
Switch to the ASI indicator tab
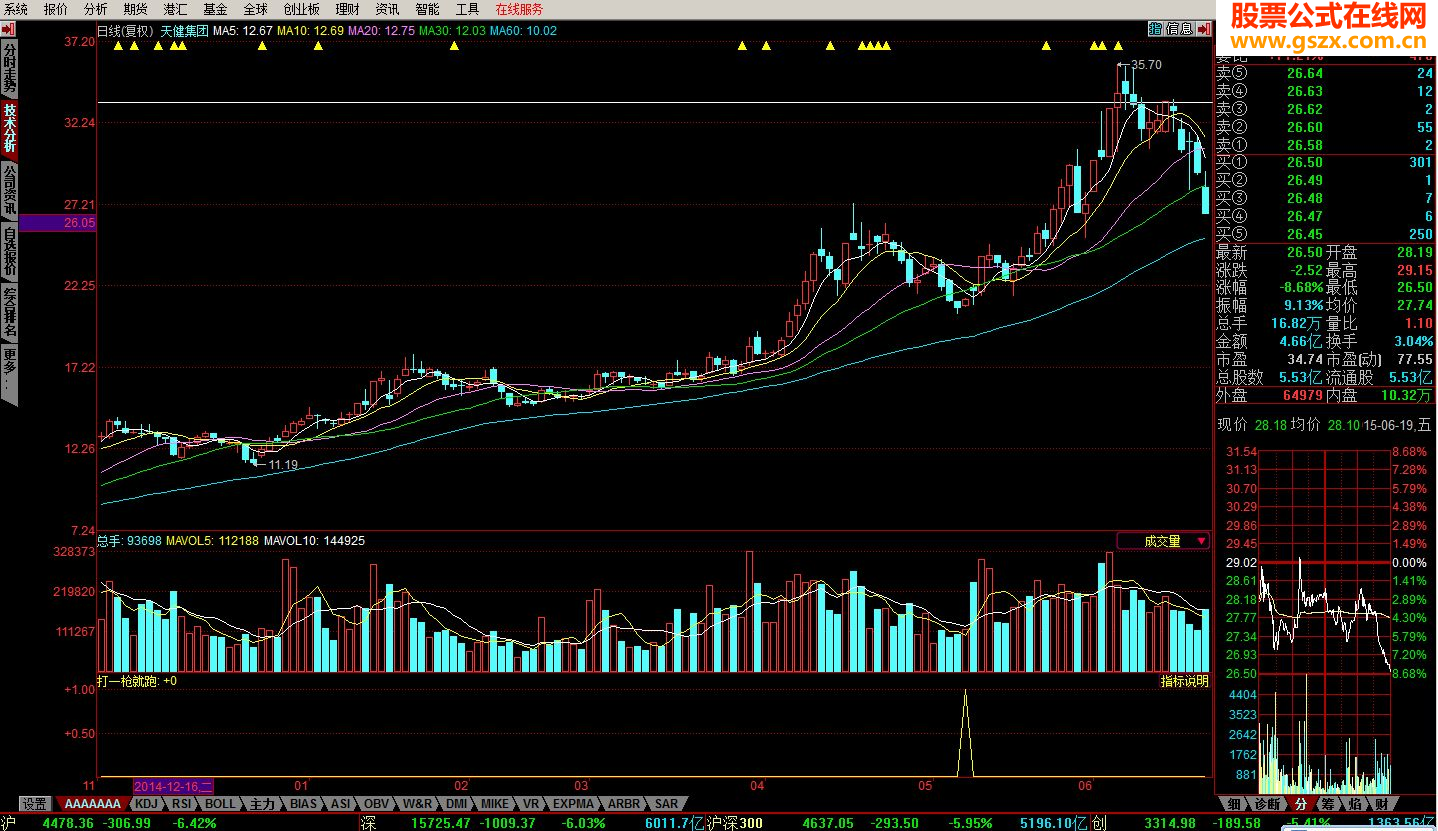tap(341, 804)
